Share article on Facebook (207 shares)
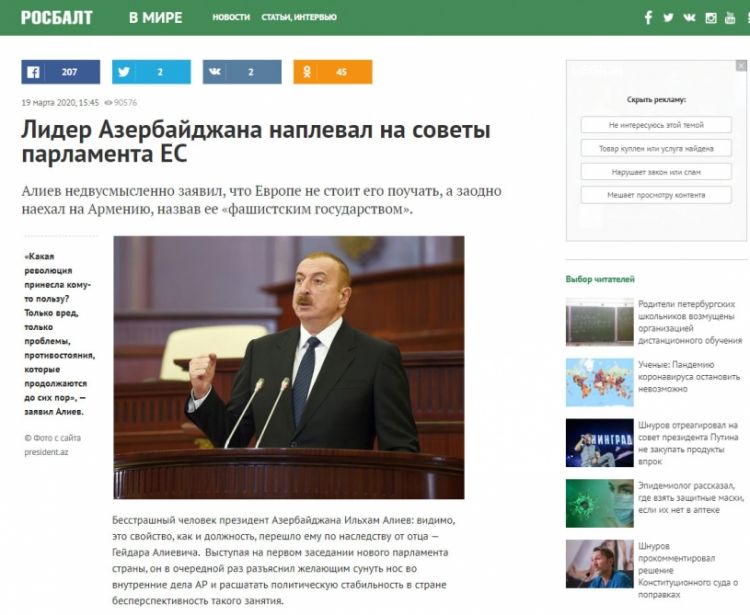Image resolution: width=750 pixels, height=615 pixels. (x=60, y=72)
